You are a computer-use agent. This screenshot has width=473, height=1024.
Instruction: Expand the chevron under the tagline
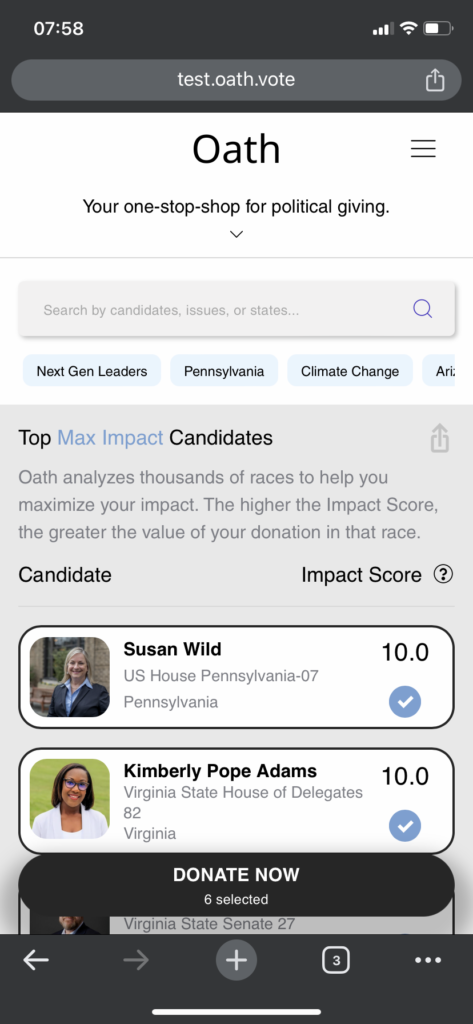[x=236, y=234]
